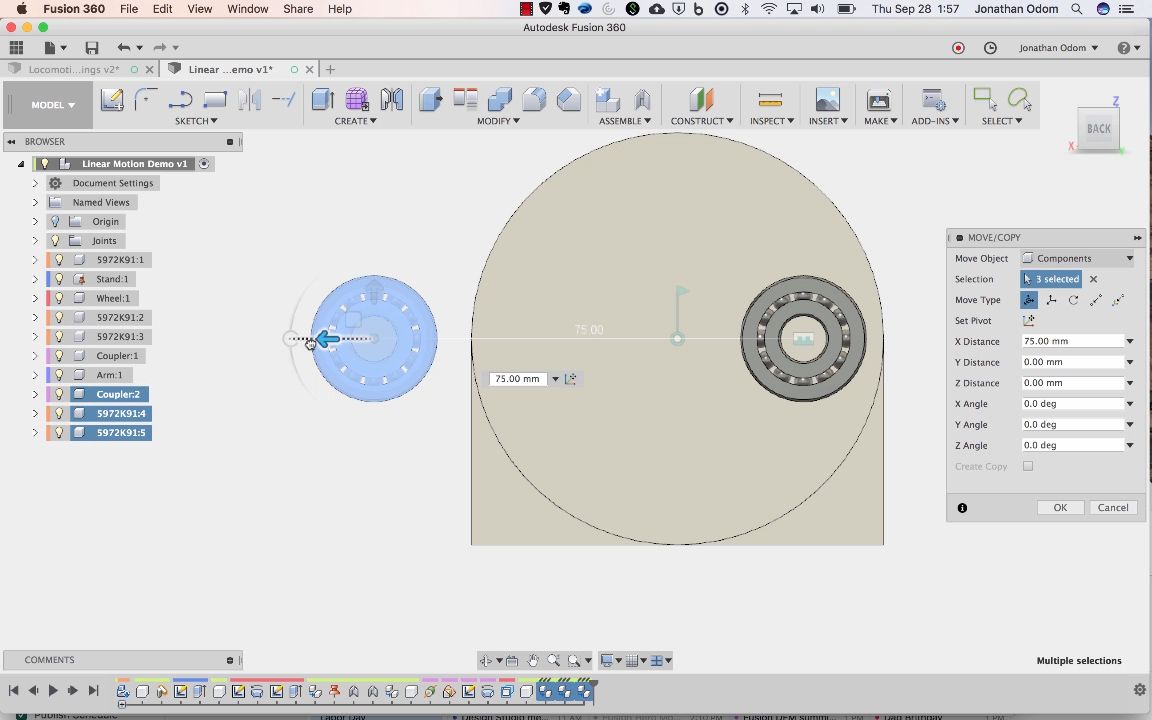Screen dimensions: 1152x720
Task: Switch to the Locomoti...ings v2 tab
Action: click(74, 70)
